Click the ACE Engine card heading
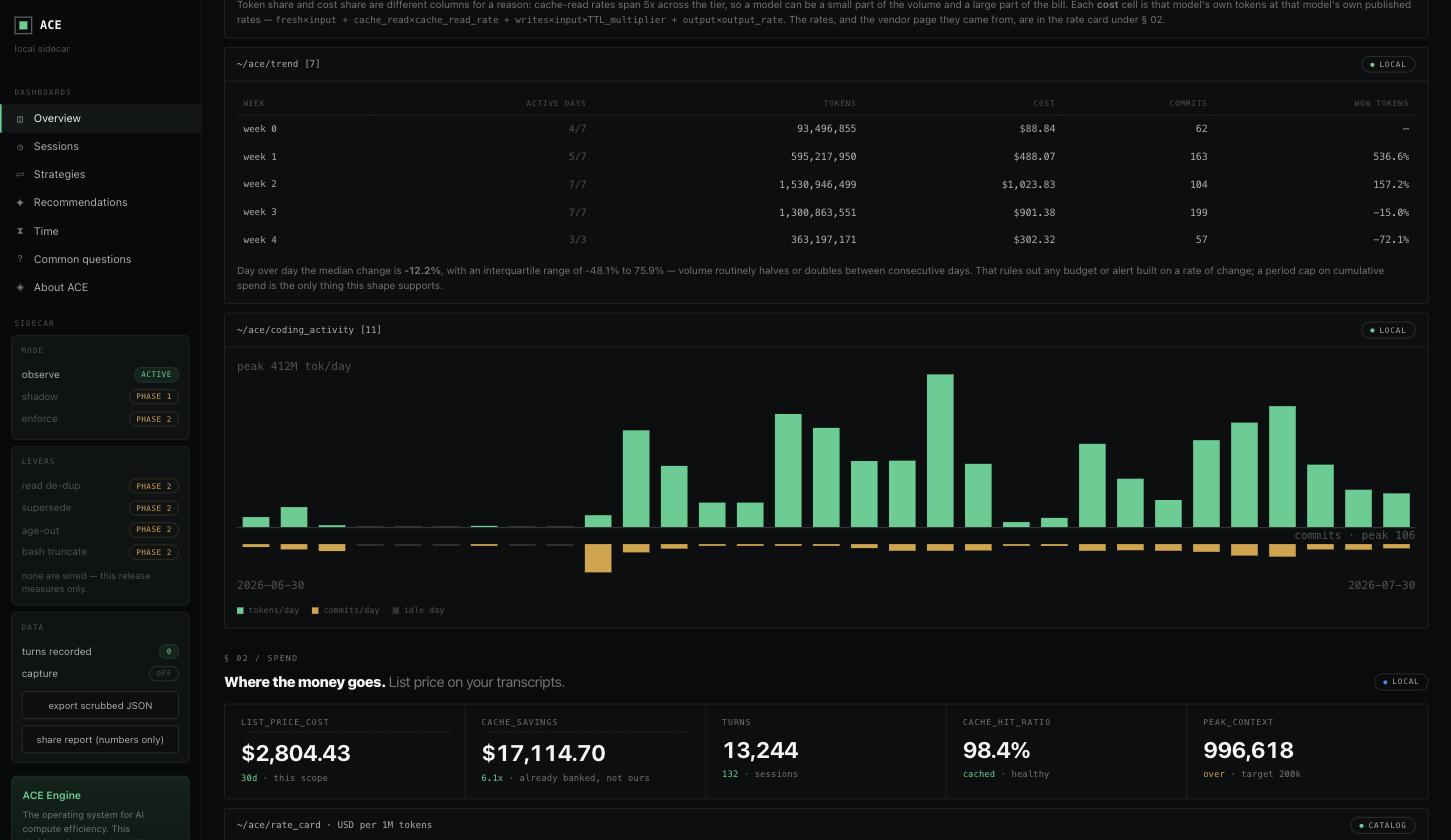Screen dimensions: 1451x840 (x=52, y=796)
